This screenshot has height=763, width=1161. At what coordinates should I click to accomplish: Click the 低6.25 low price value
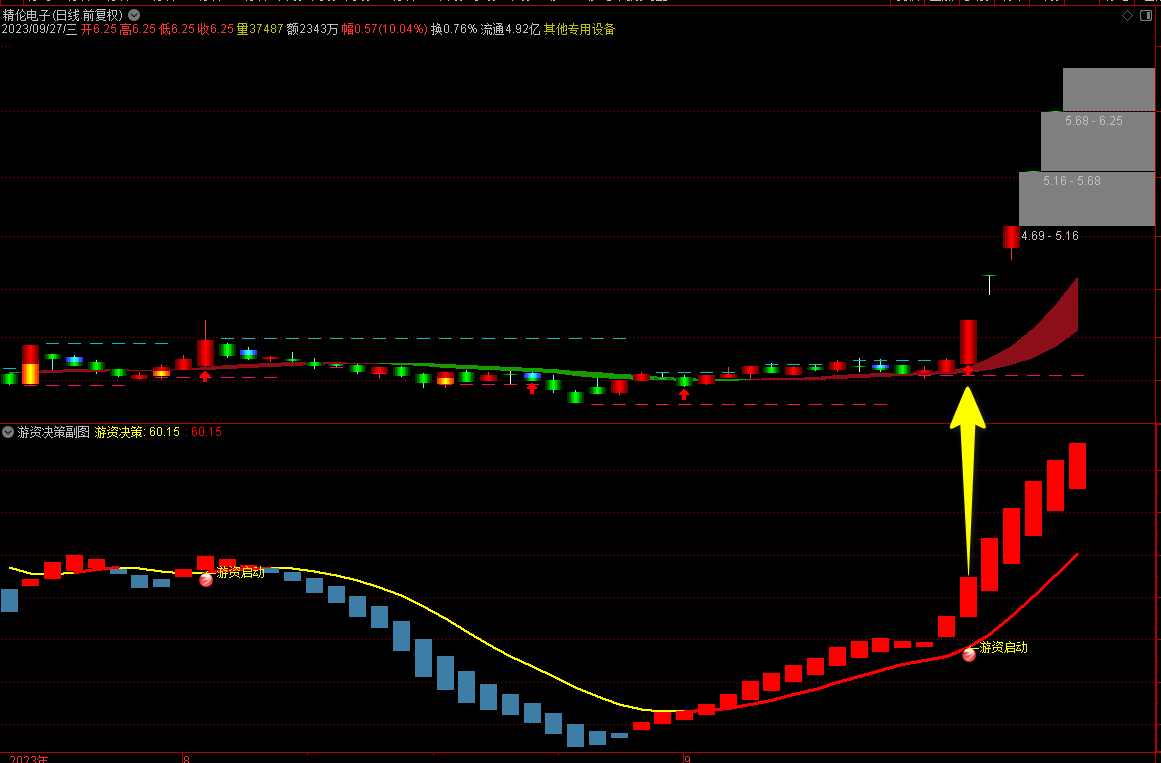pyautogui.click(x=177, y=30)
